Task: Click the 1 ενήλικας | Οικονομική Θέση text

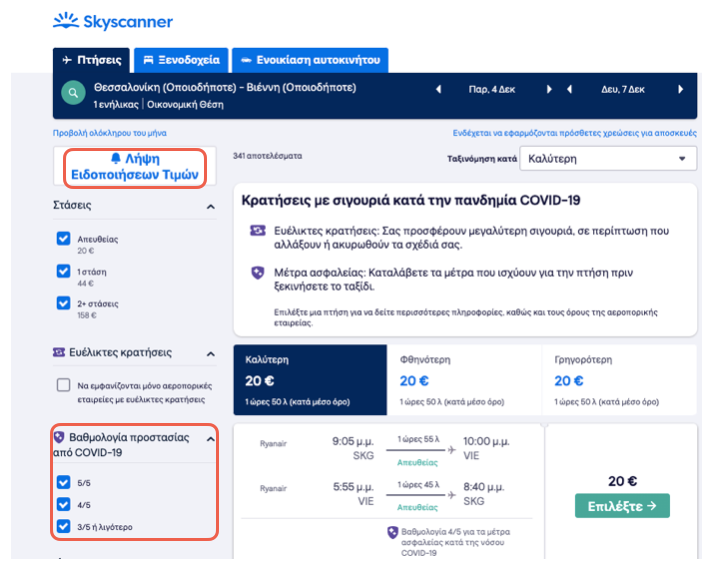Action: coord(158,104)
